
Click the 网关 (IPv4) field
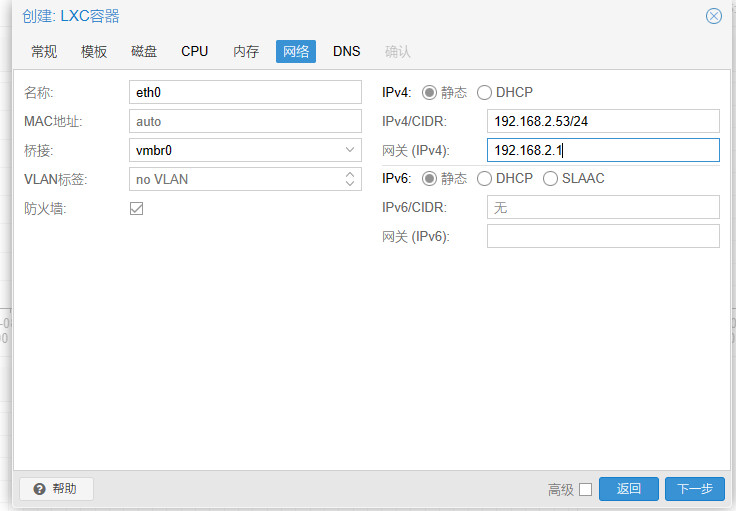coord(603,150)
